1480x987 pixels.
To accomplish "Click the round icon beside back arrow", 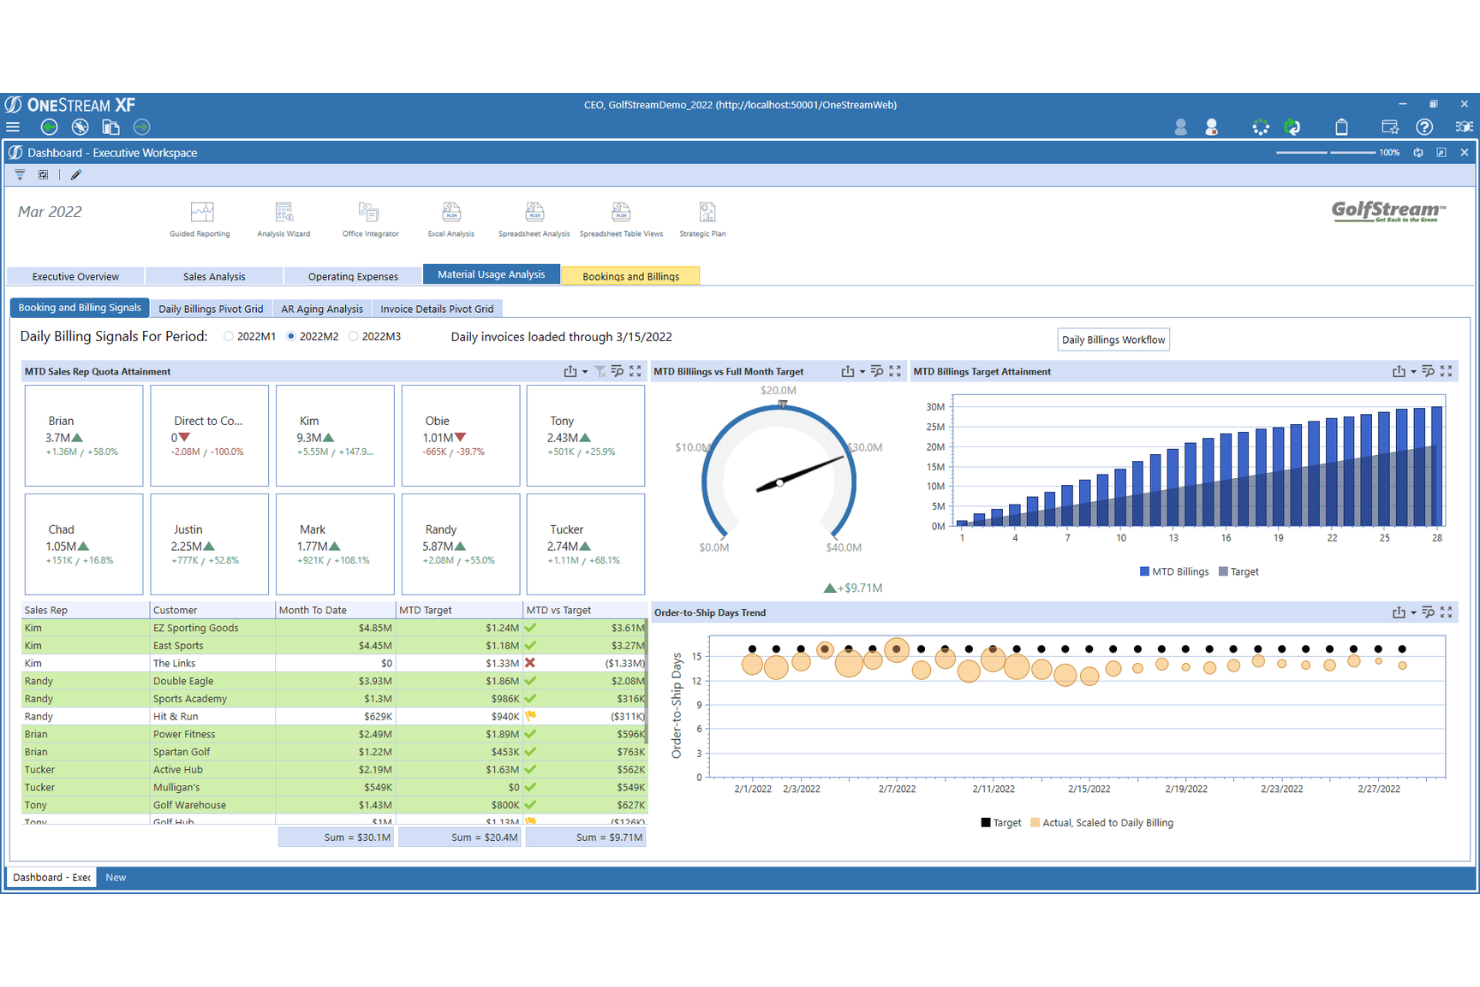I will [x=80, y=127].
